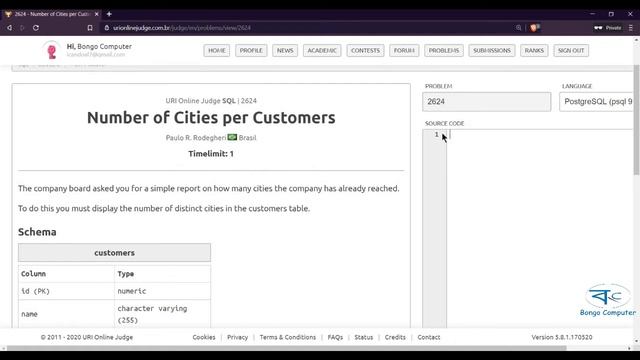The image size is (640, 360).
Task: Click the Private window indicator
Action: point(608,28)
